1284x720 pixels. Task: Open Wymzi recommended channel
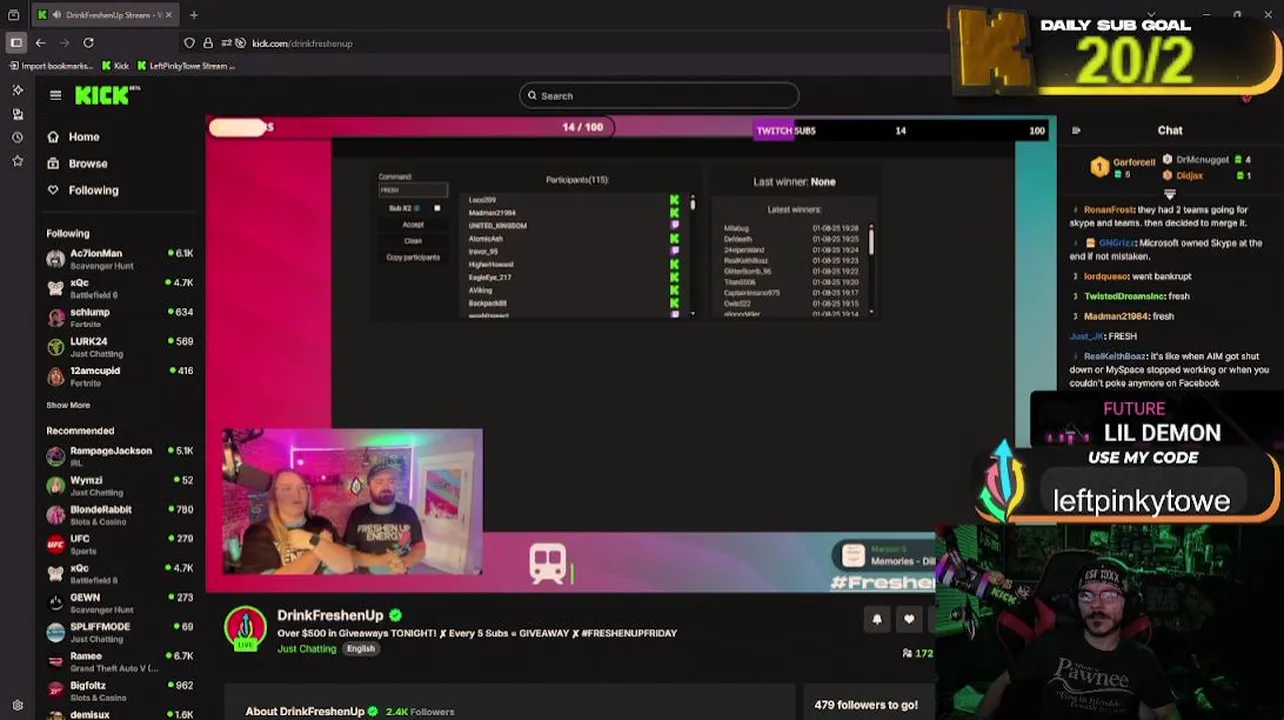120,485
